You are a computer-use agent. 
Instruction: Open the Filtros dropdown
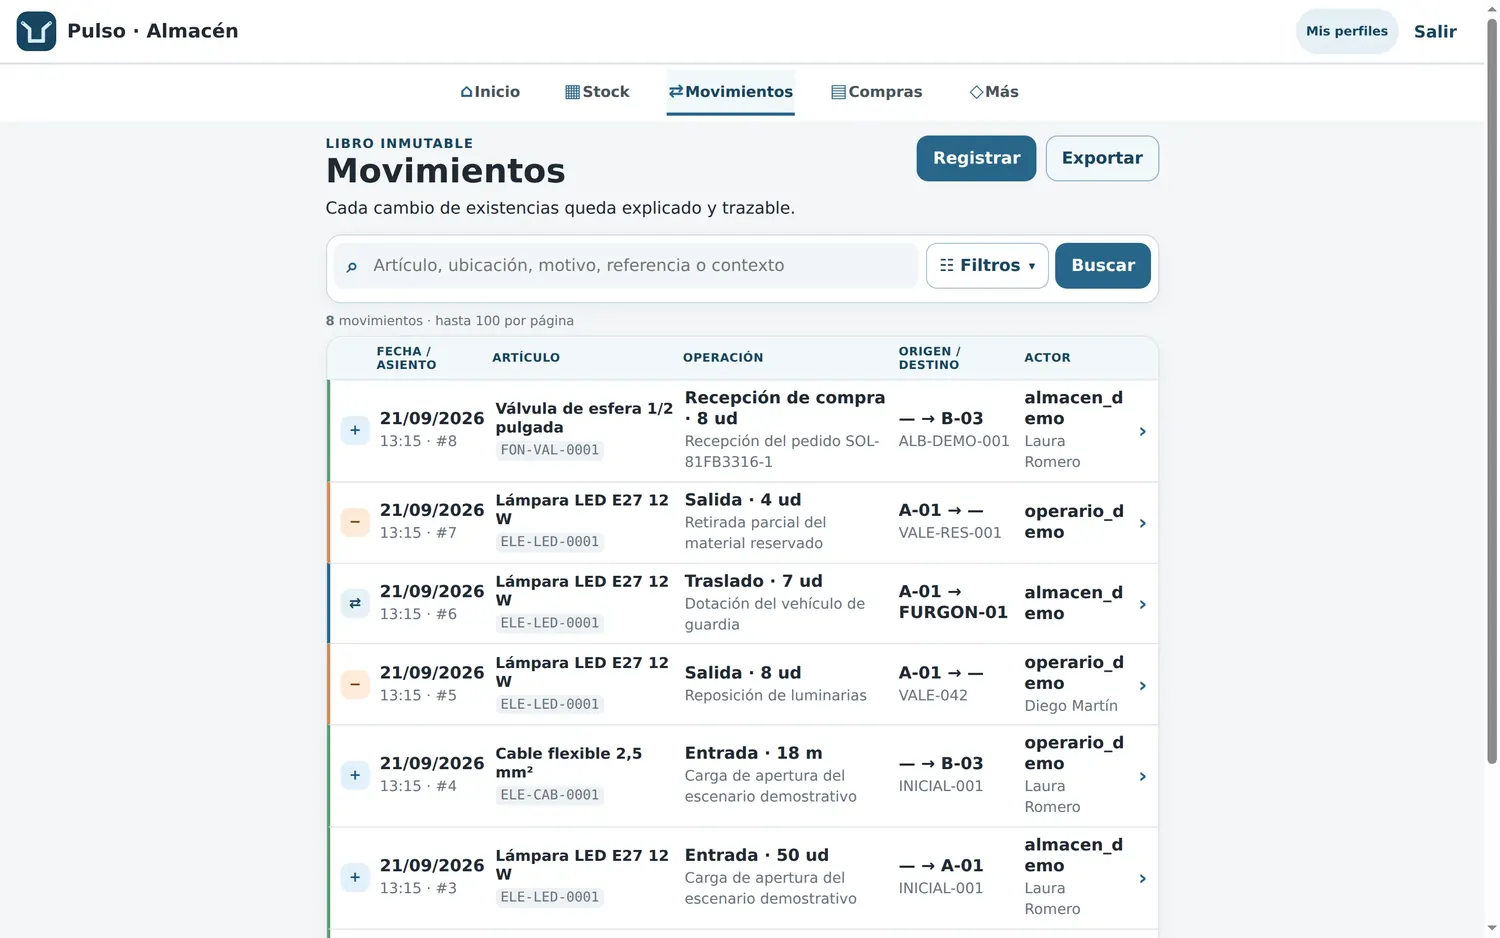tap(987, 266)
